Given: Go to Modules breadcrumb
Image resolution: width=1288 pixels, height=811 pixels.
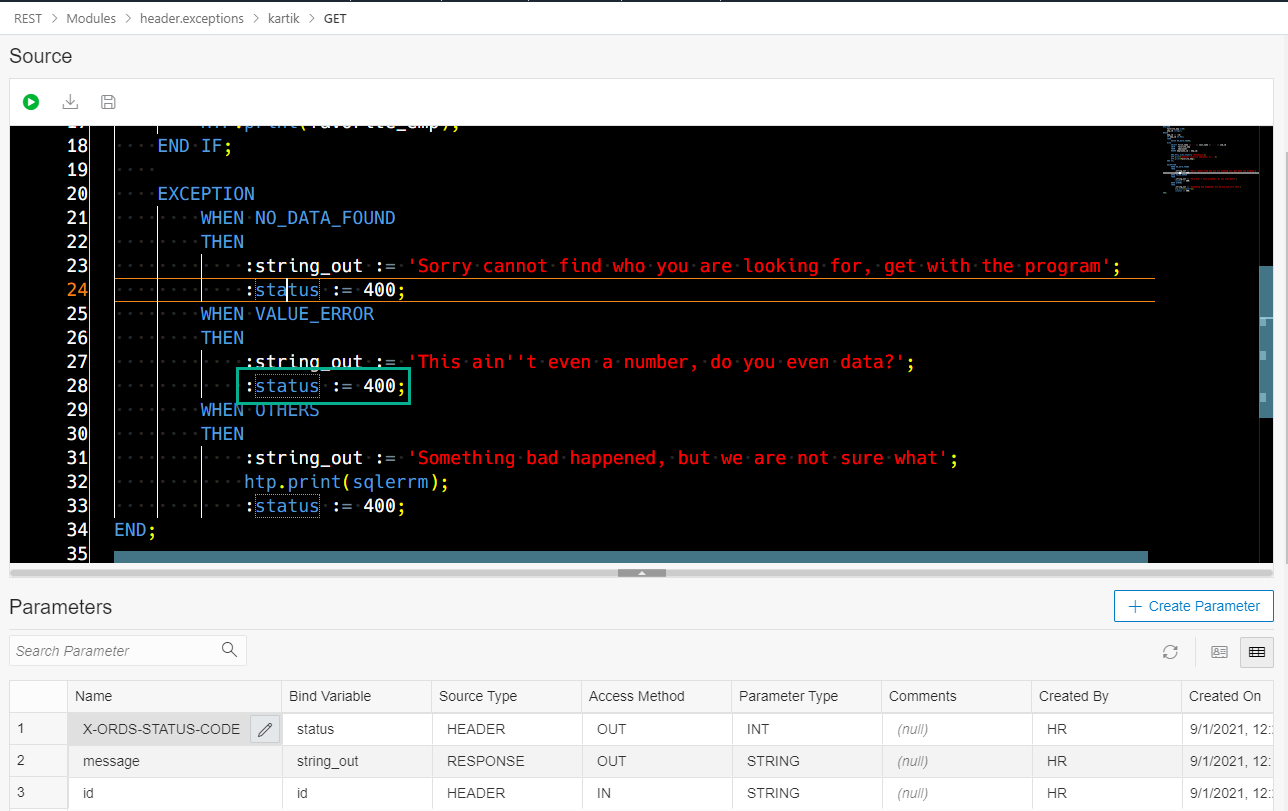Looking at the screenshot, I should (91, 18).
